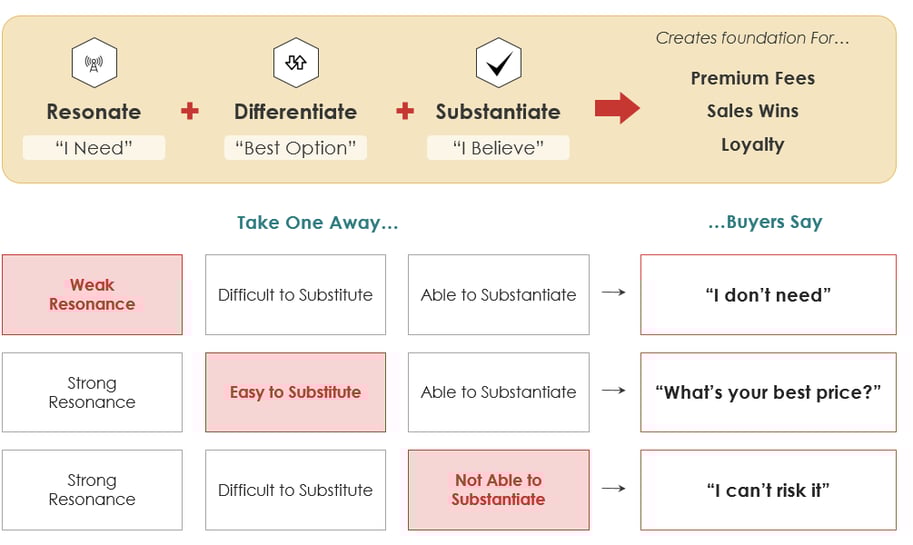Click the Premium Fees text
Image resolution: width=913 pixels, height=545 pixels.
point(752,78)
